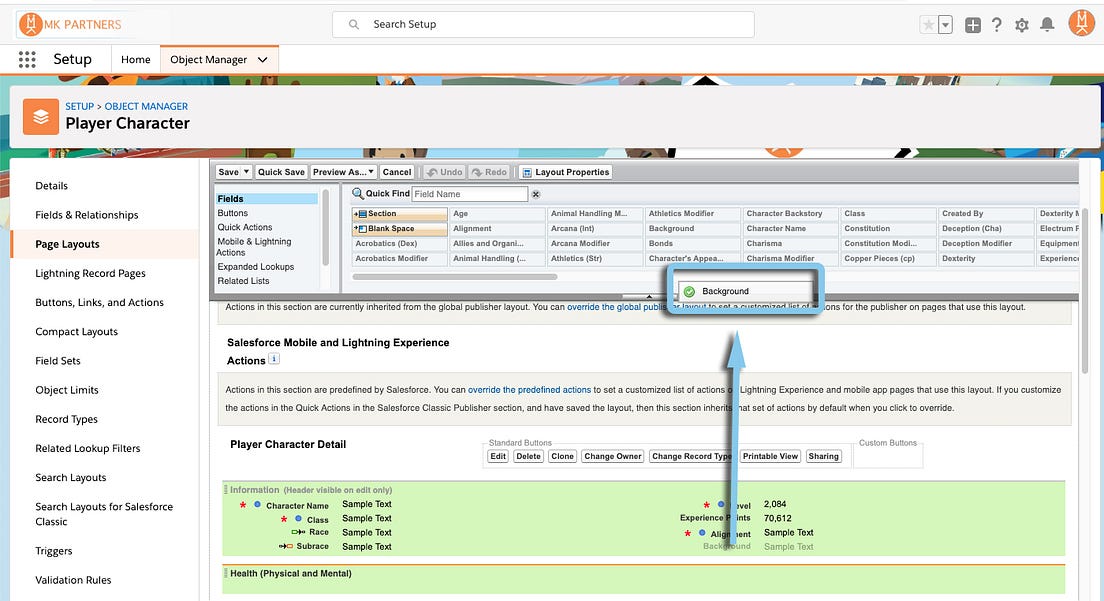This screenshot has width=1104, height=601.
Task: Open the favorites star icon
Action: click(929, 25)
